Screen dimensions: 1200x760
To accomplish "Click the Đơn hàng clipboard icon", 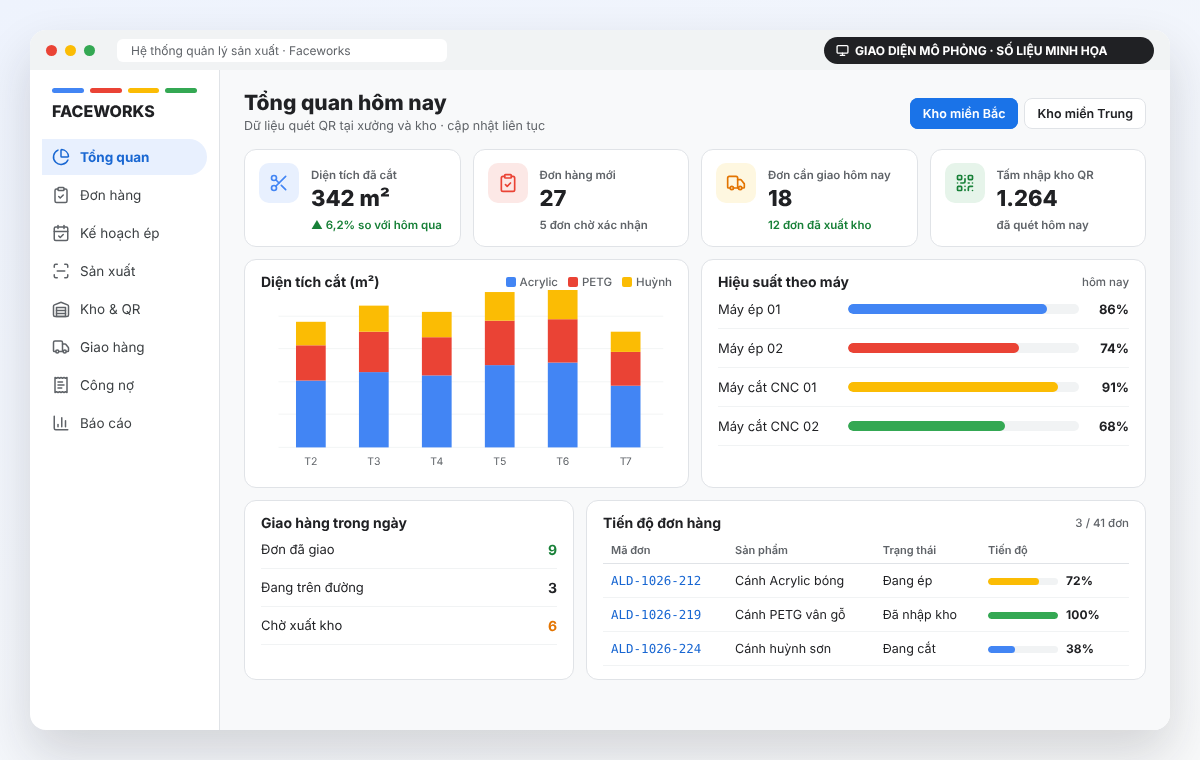I will tap(61, 195).
